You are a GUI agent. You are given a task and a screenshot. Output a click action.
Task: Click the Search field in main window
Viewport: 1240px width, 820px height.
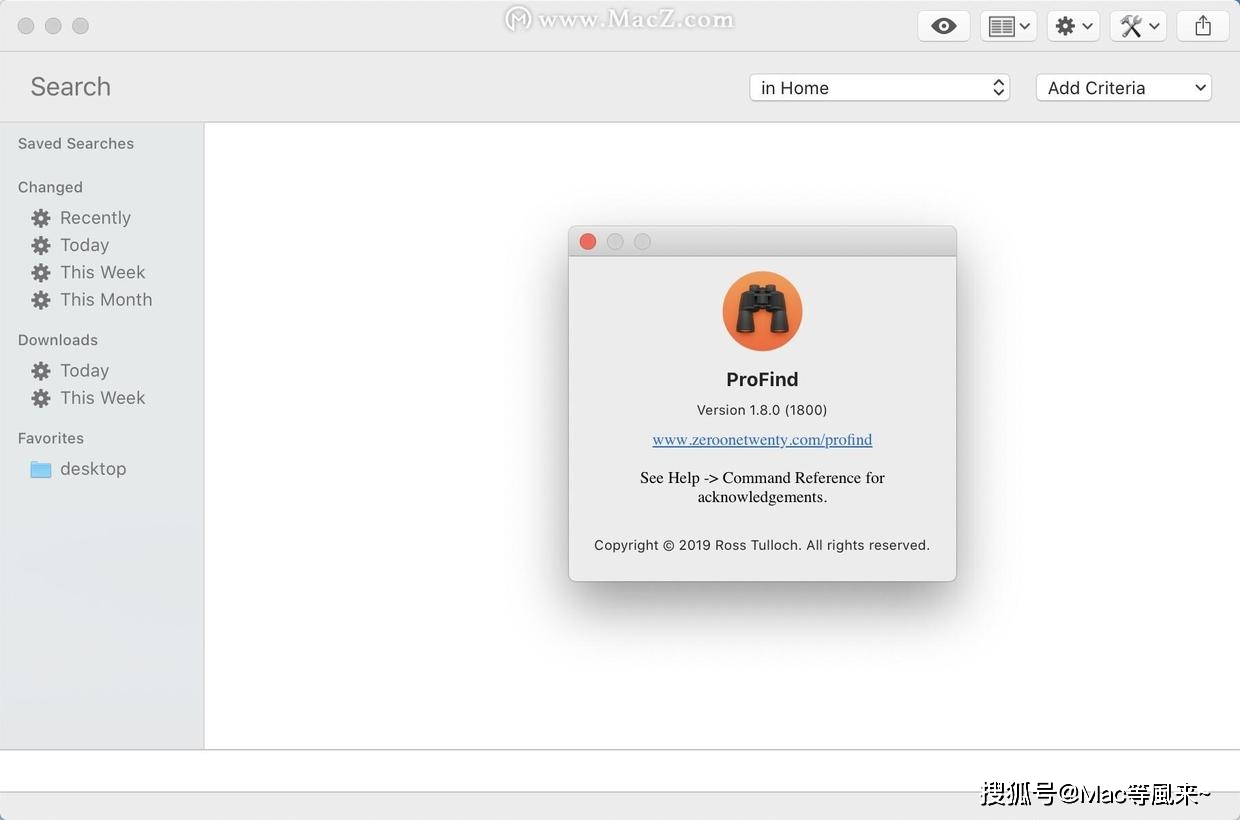tap(70, 87)
